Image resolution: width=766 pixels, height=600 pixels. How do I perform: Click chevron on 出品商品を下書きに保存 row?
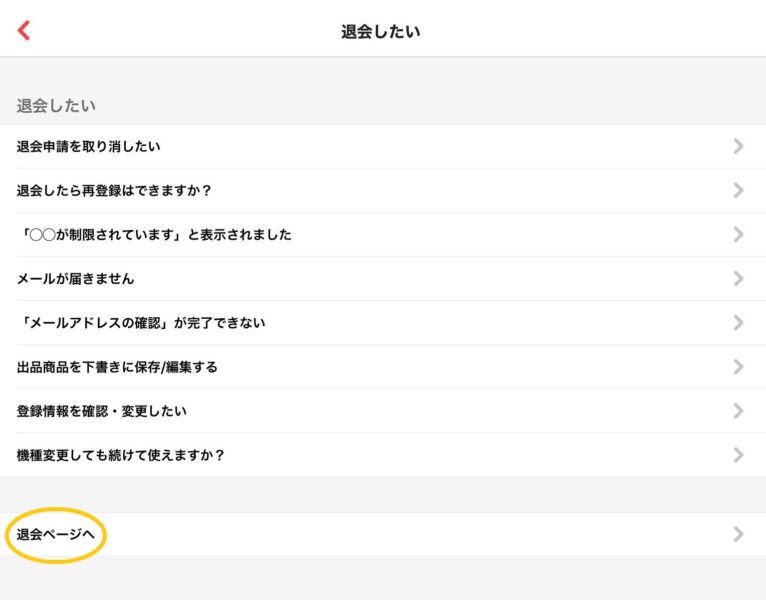[738, 367]
